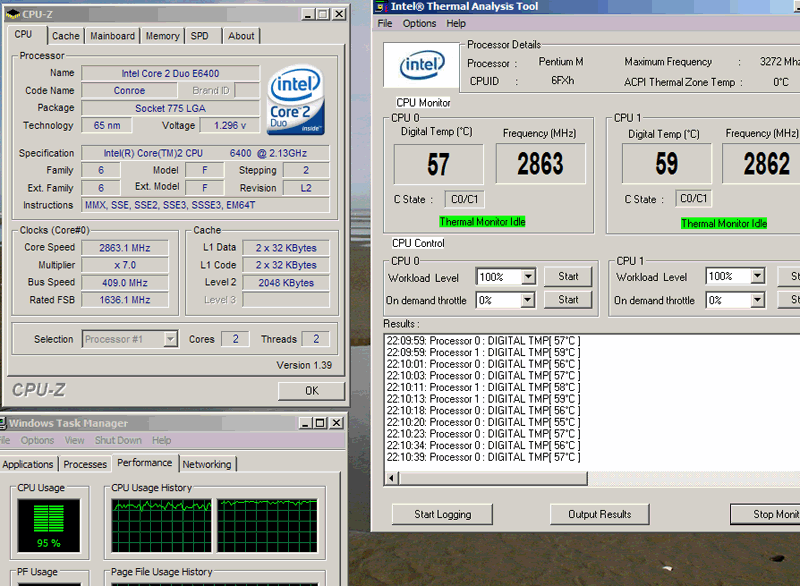Screen dimensions: 800x586
Task: Click the Level 2 cache value 2048 KBytes
Action: point(286,283)
